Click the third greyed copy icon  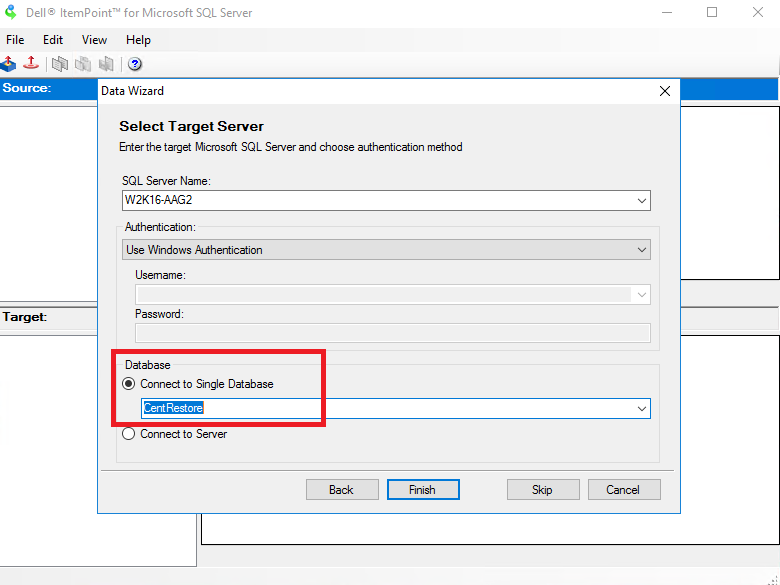(x=106, y=64)
